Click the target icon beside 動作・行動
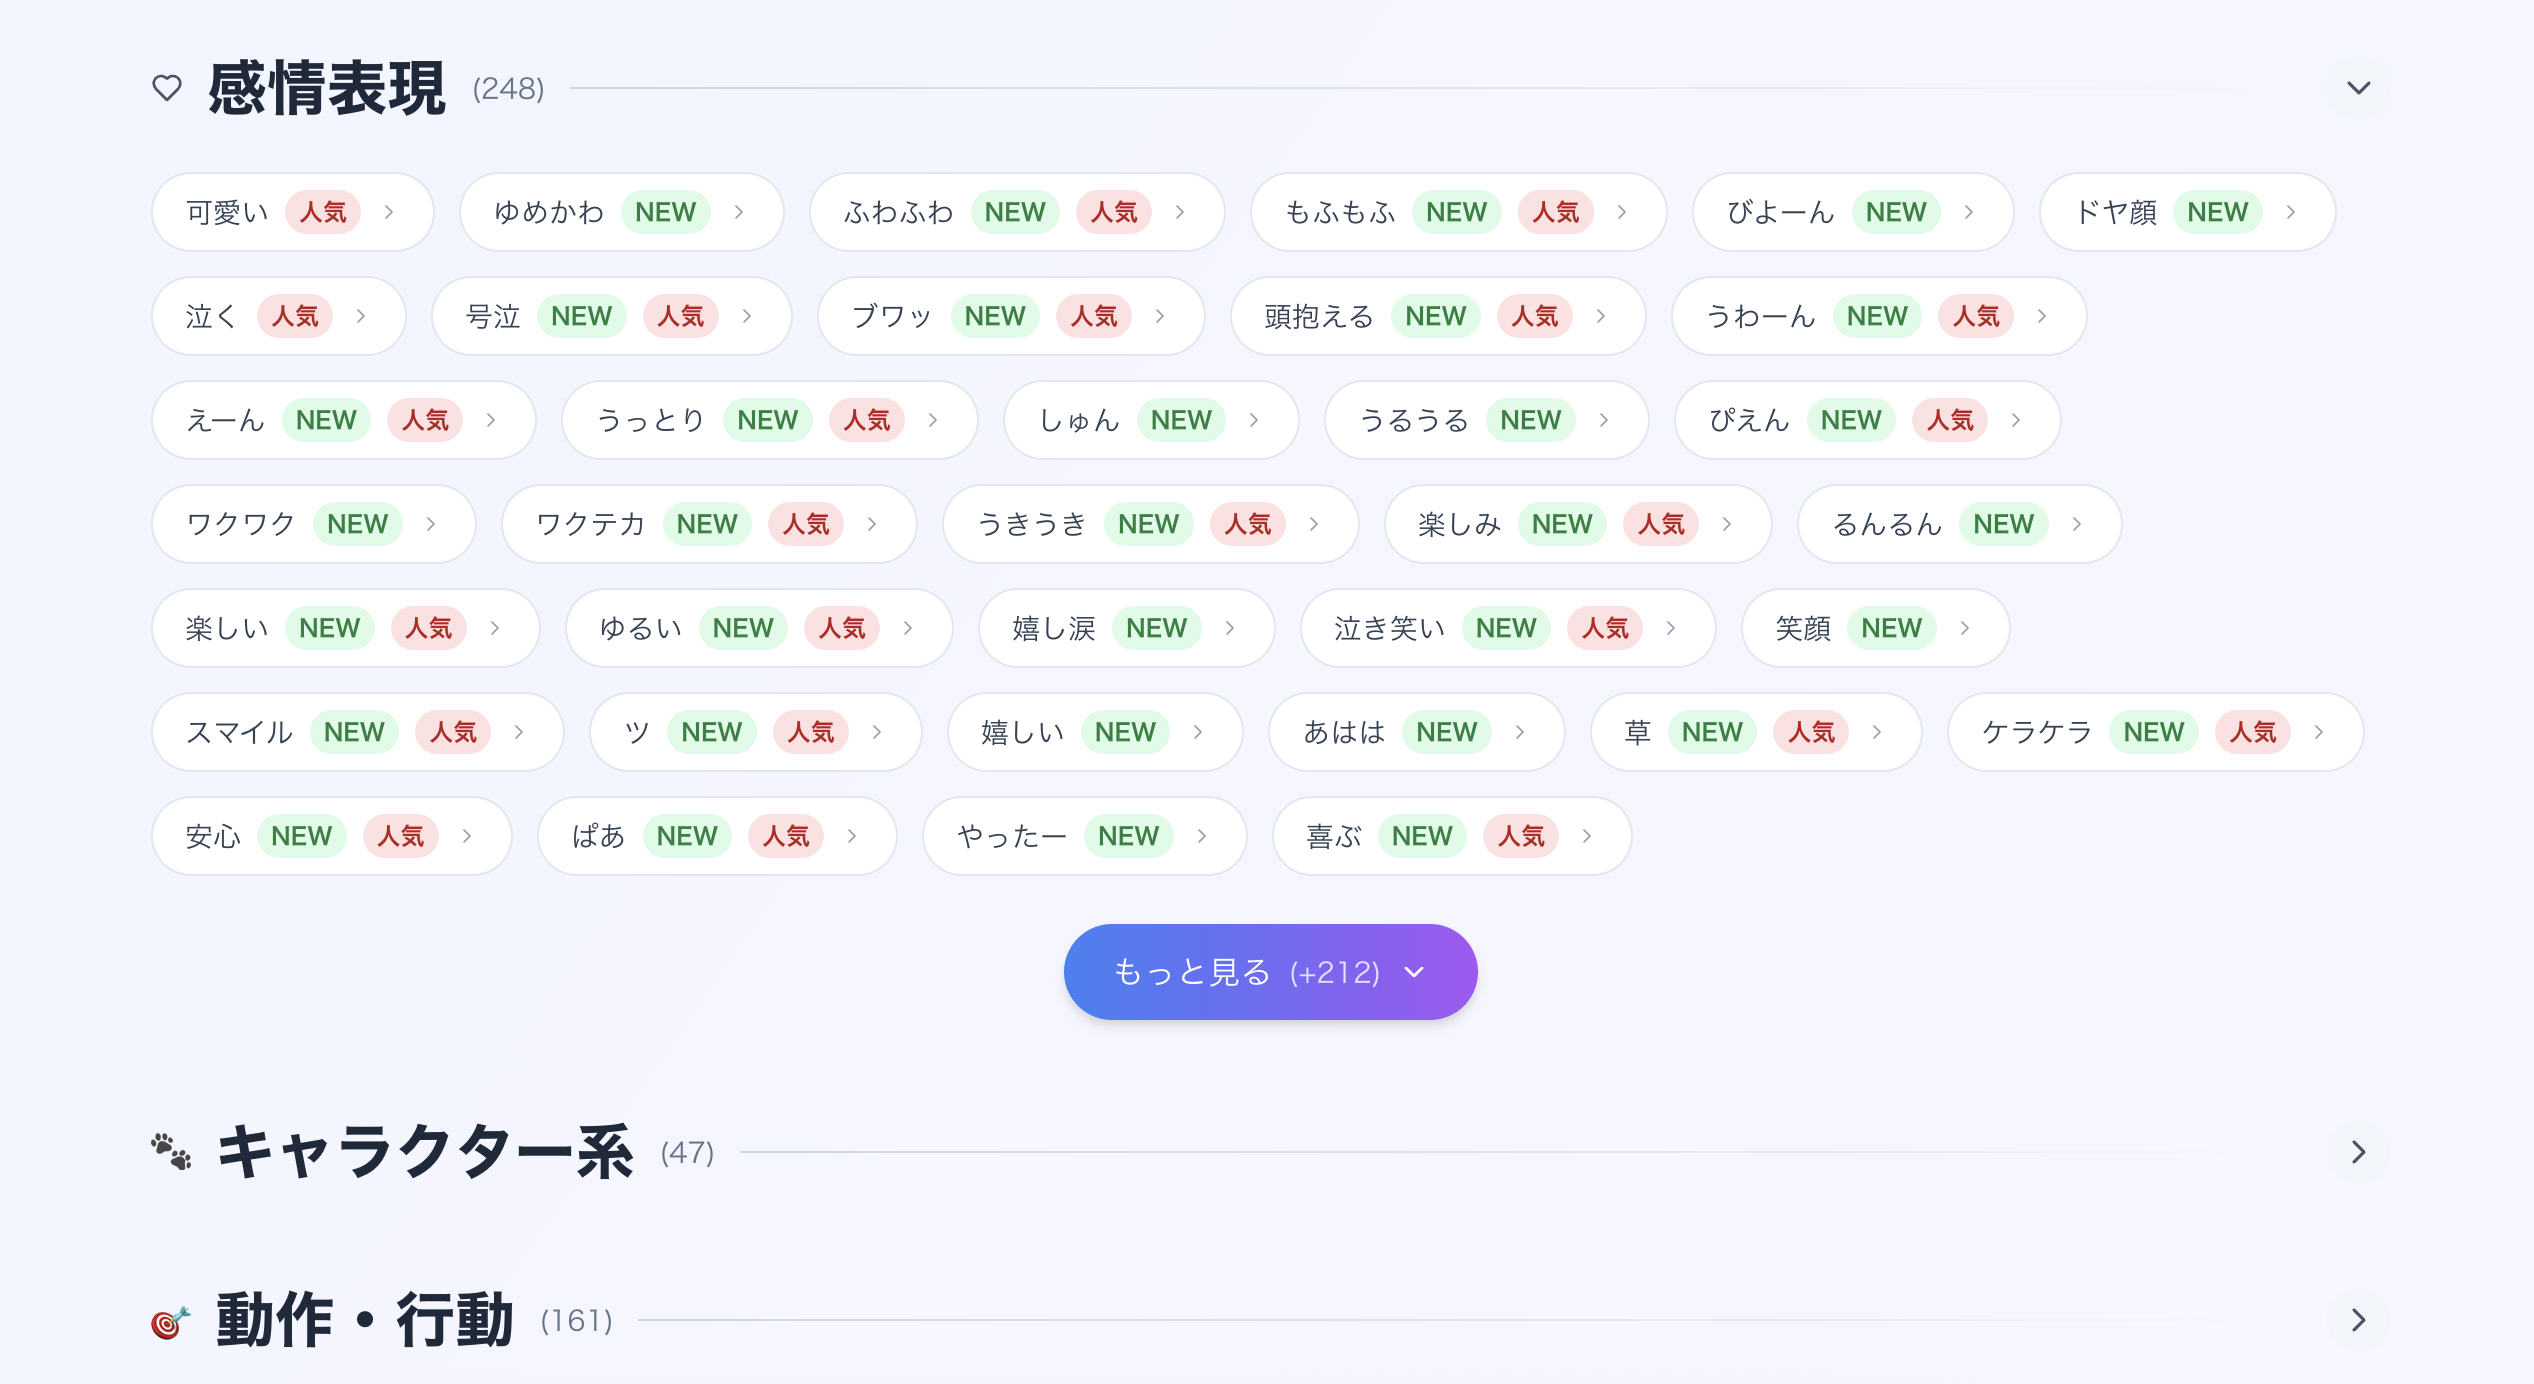The image size is (2534, 1384). pos(170,1321)
